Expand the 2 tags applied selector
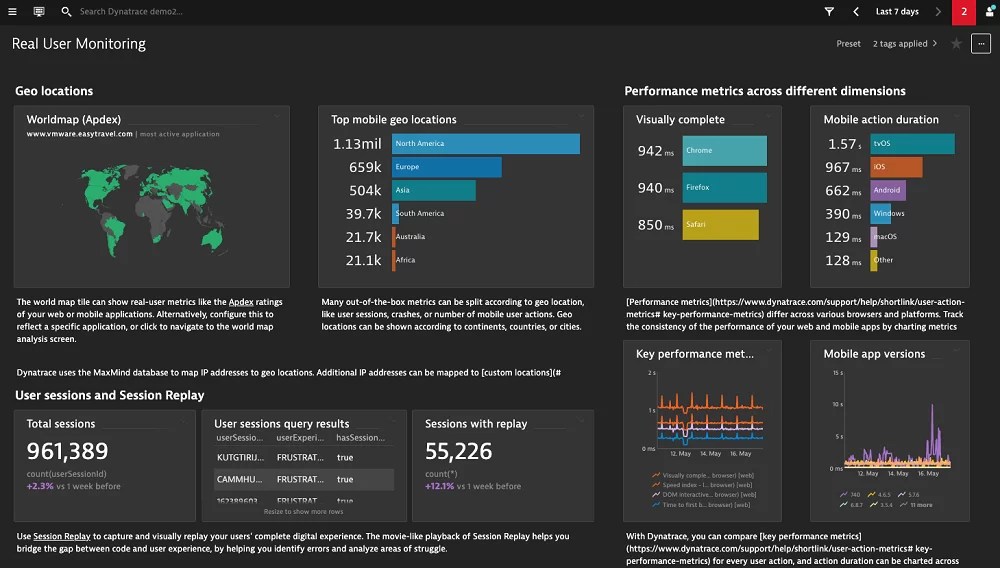This screenshot has width=1000, height=568. point(904,43)
